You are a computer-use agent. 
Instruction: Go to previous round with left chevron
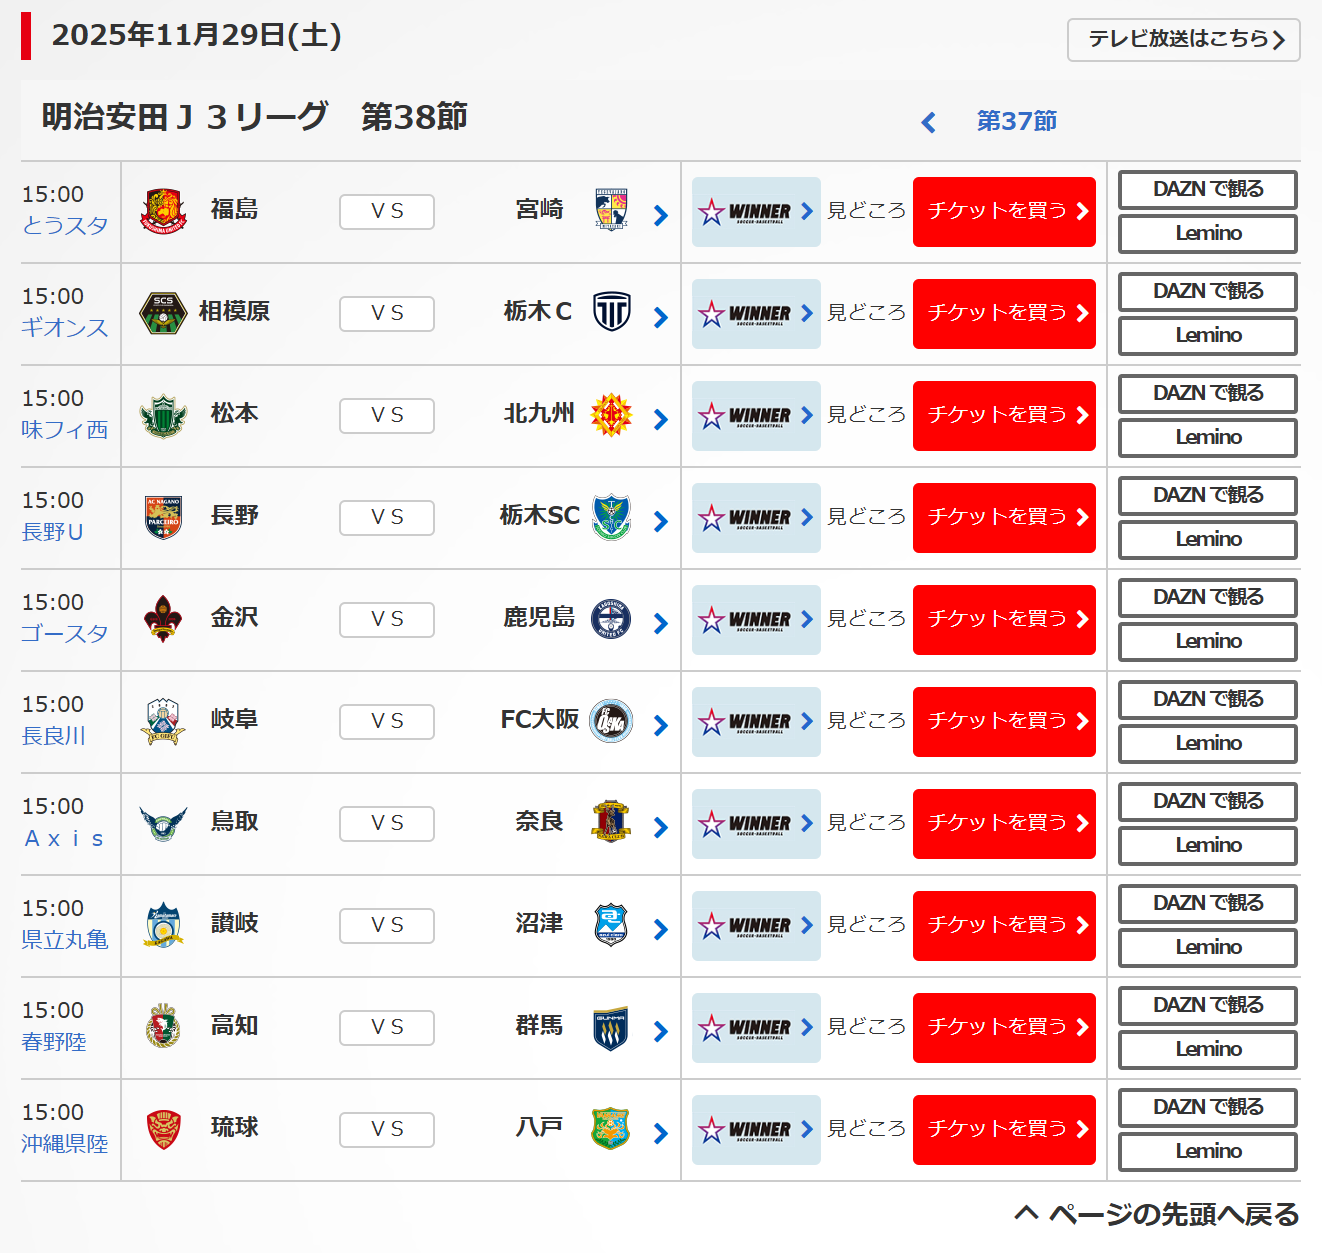(x=928, y=122)
